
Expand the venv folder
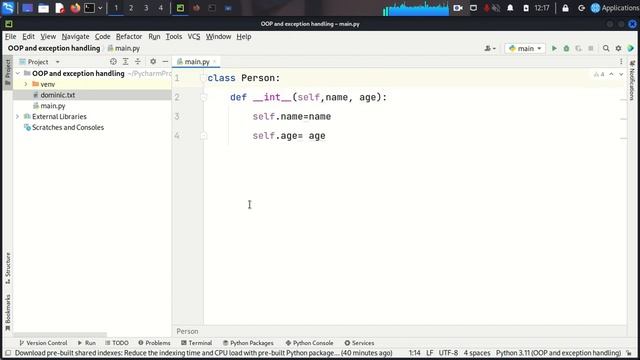click(x=26, y=84)
